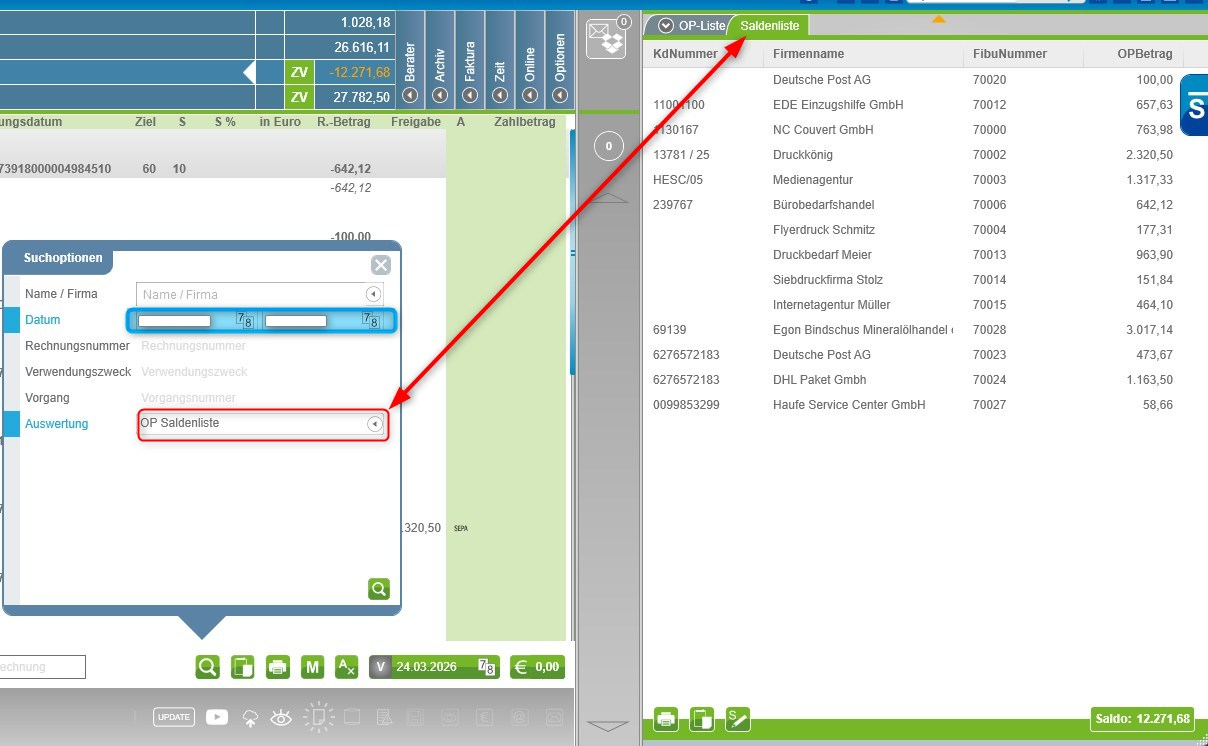Expand the OP-Liste tab arrow
Viewport: 1208px width, 746px height.
[665, 26]
